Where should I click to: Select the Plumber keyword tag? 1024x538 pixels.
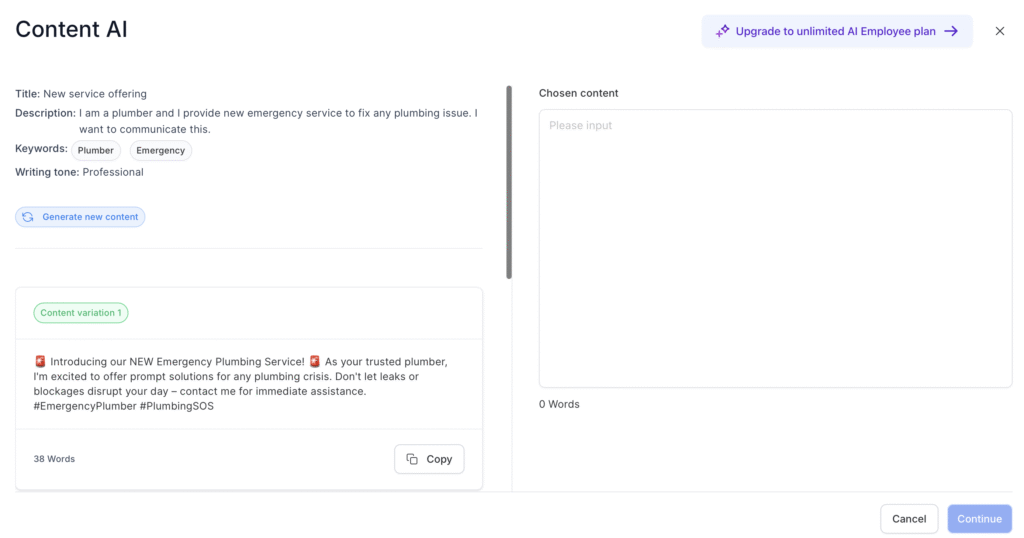[96, 150]
